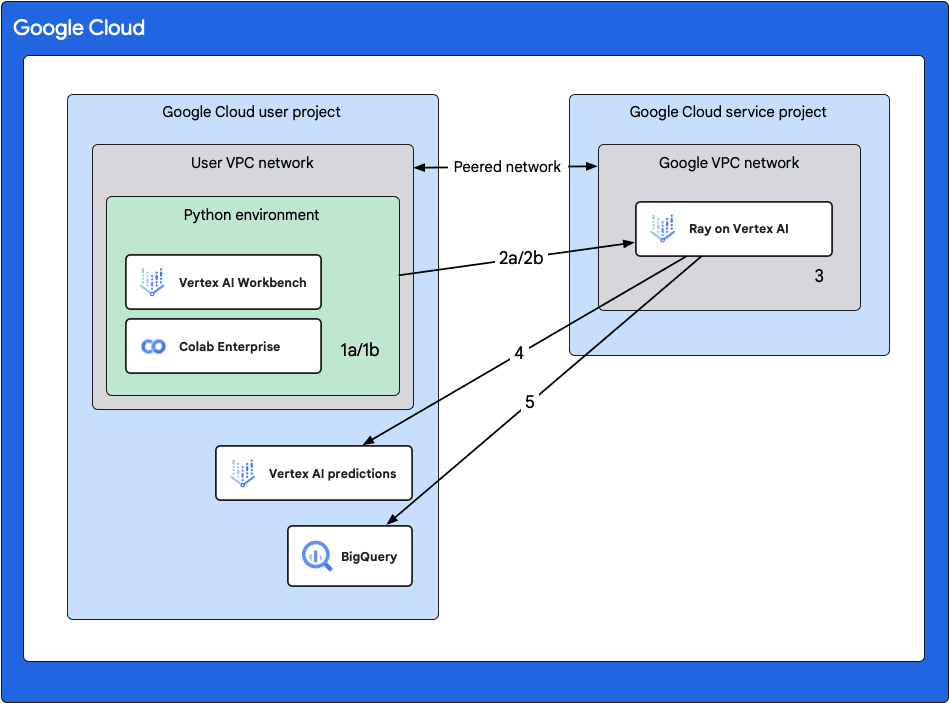Select the "Colab Enterprise" label
949x703 pixels.
229,347
